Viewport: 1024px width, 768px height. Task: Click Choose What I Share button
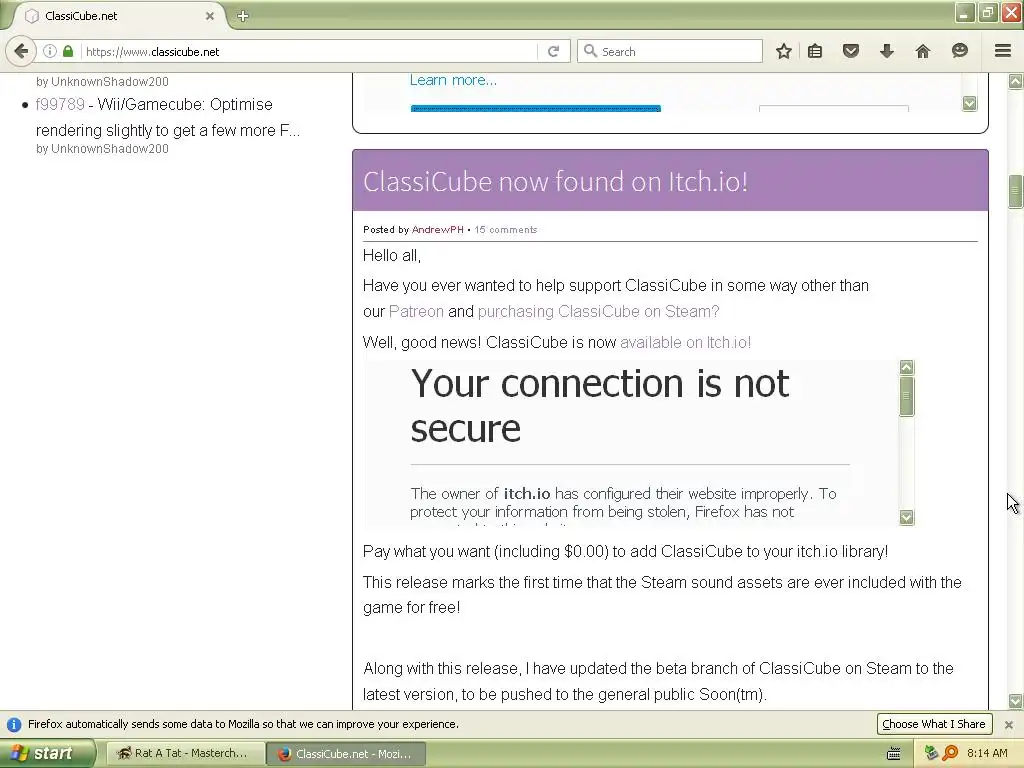coord(934,724)
